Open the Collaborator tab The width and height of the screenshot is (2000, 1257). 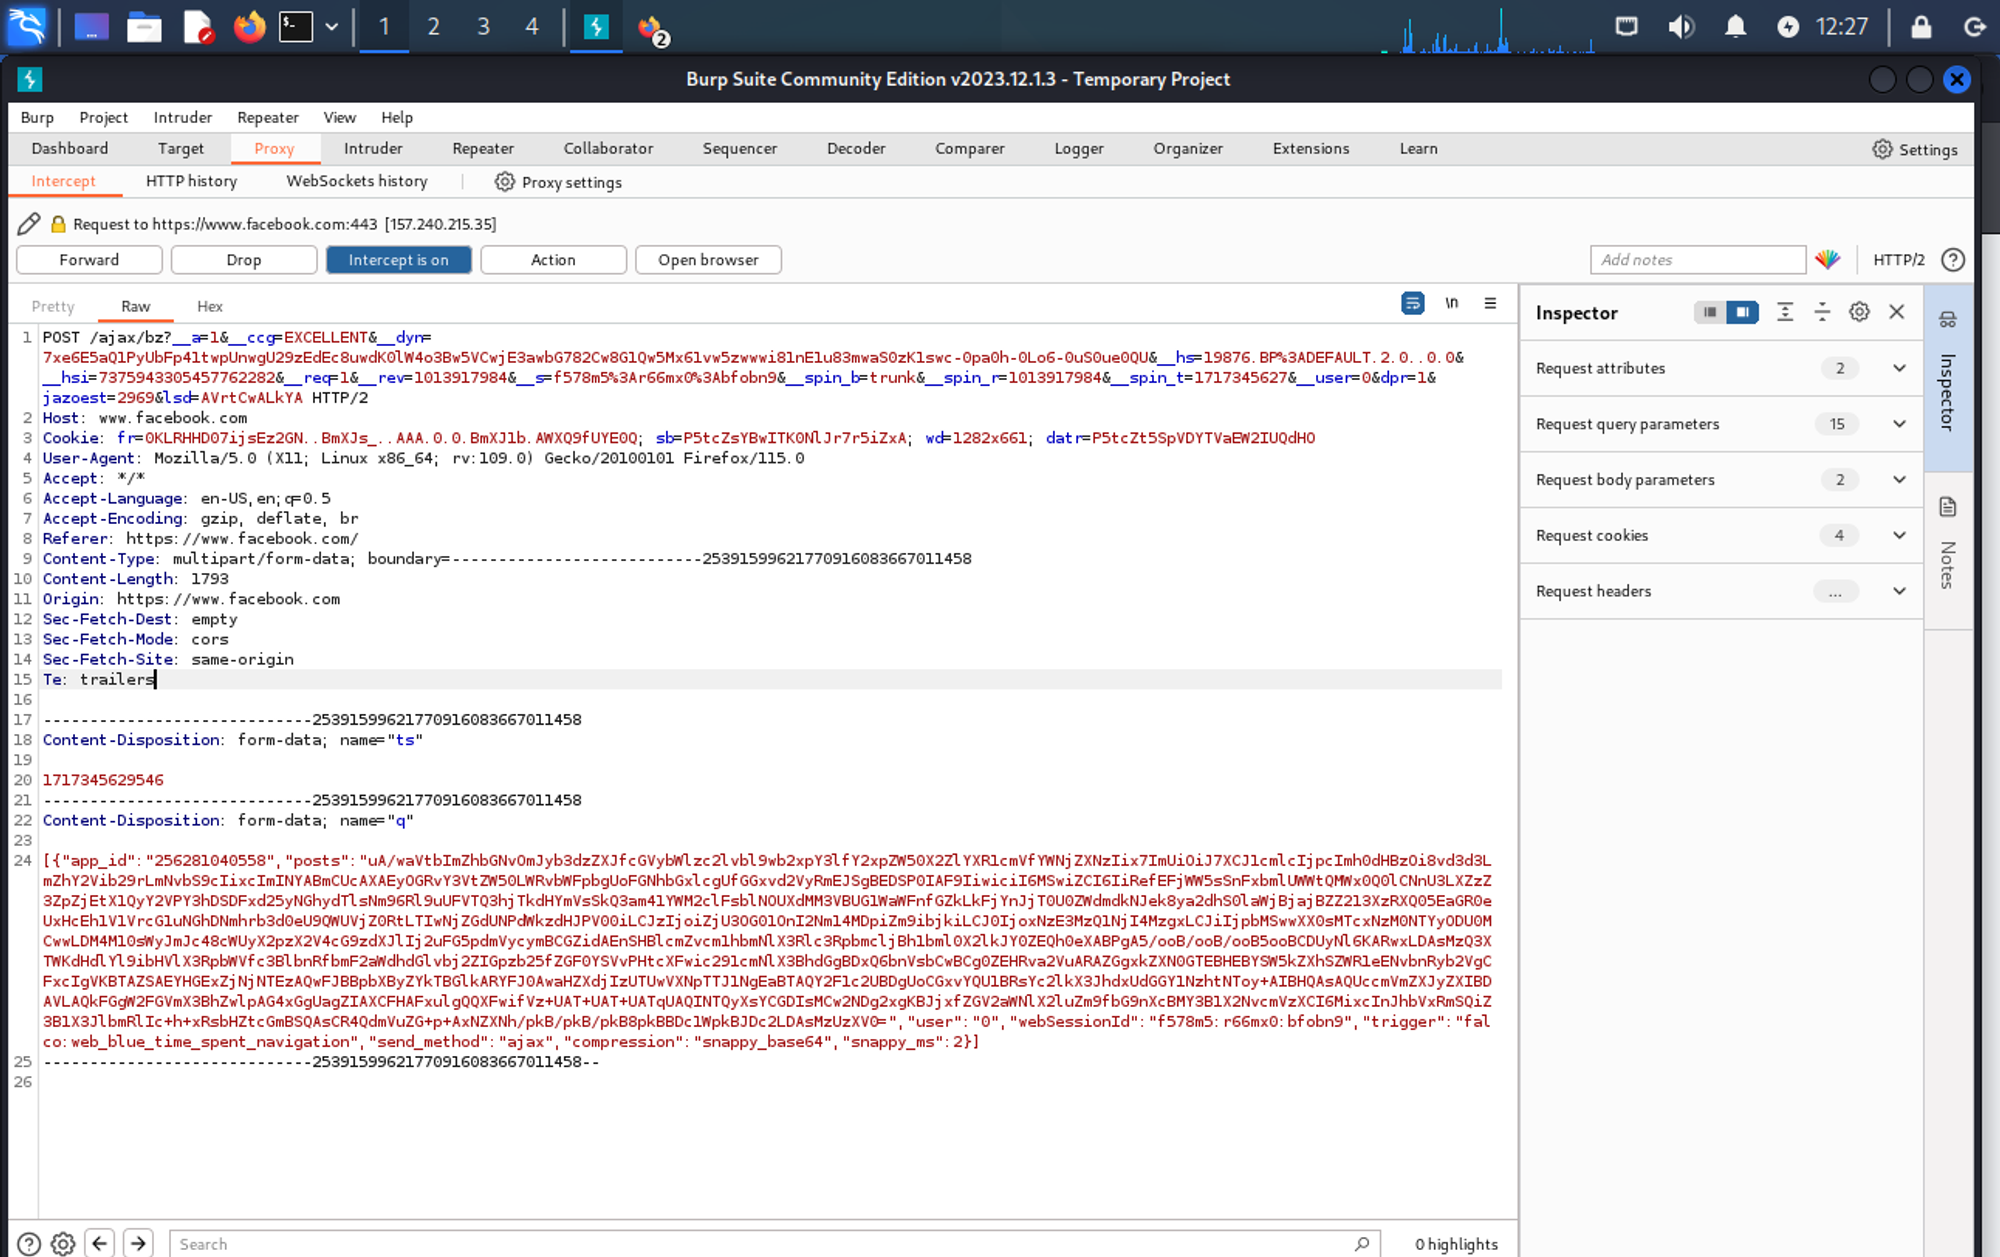[608, 148]
